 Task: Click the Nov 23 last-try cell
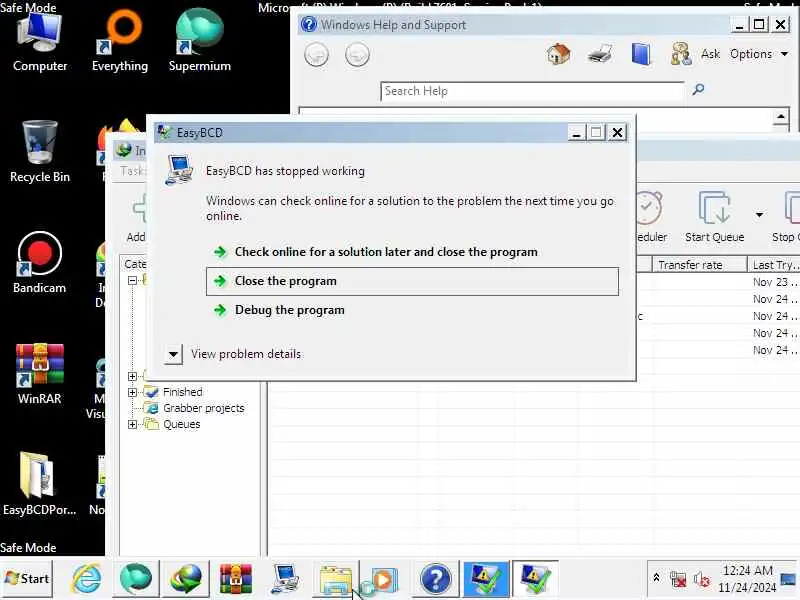[773, 282]
